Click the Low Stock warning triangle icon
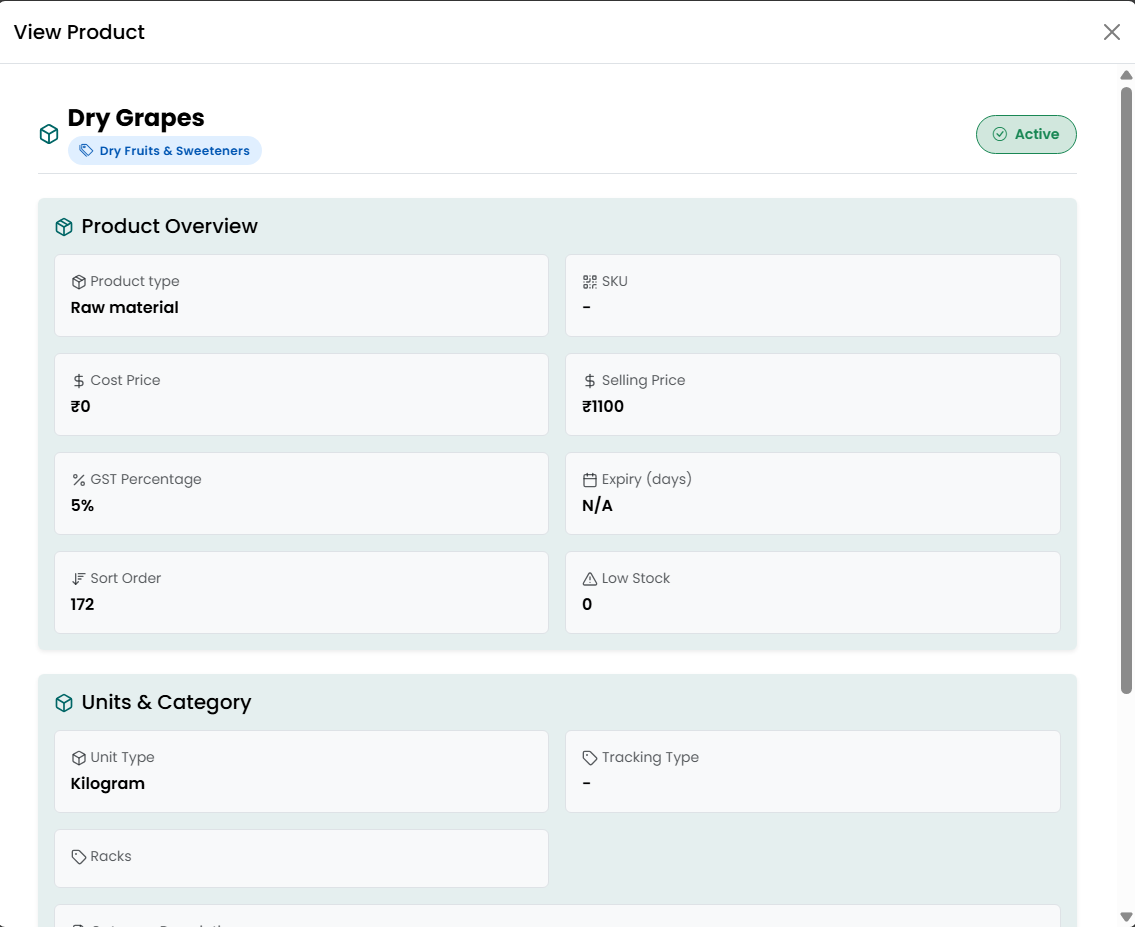 (x=590, y=579)
